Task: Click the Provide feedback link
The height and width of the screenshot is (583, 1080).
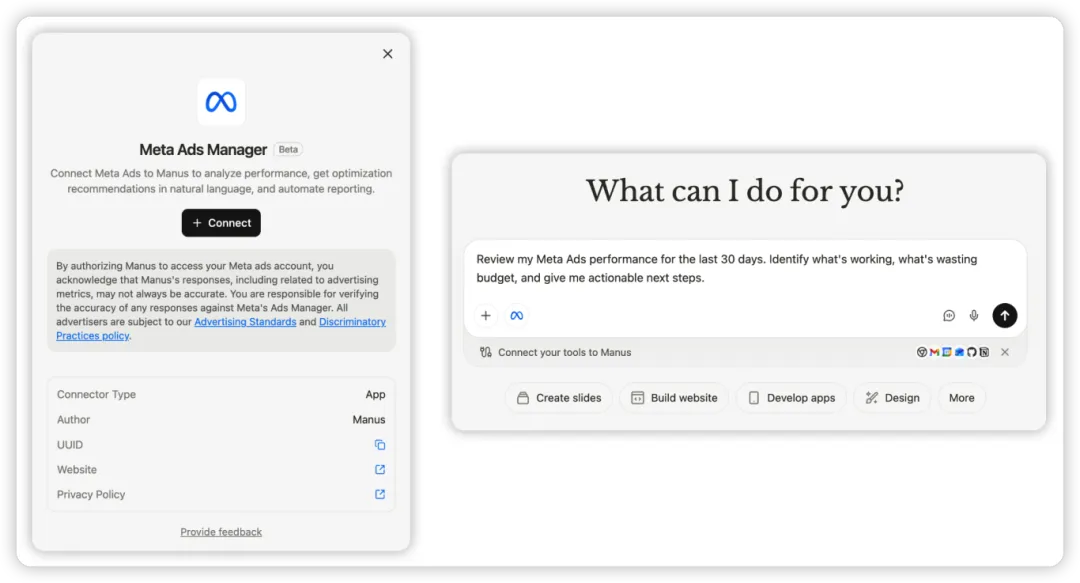Action: pos(221,532)
